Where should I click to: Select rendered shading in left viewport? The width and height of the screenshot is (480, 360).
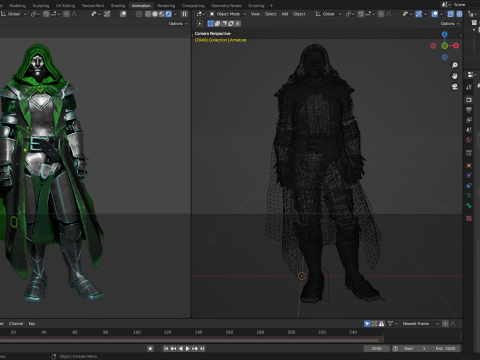point(169,14)
